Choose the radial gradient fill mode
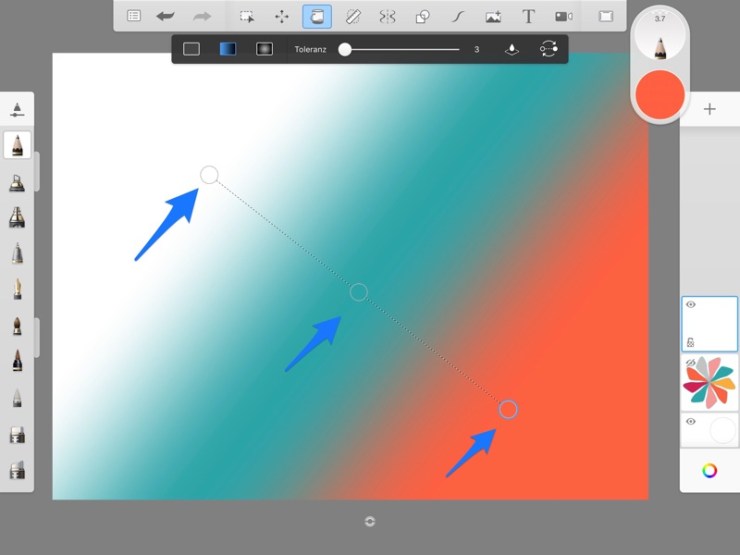 [264, 49]
